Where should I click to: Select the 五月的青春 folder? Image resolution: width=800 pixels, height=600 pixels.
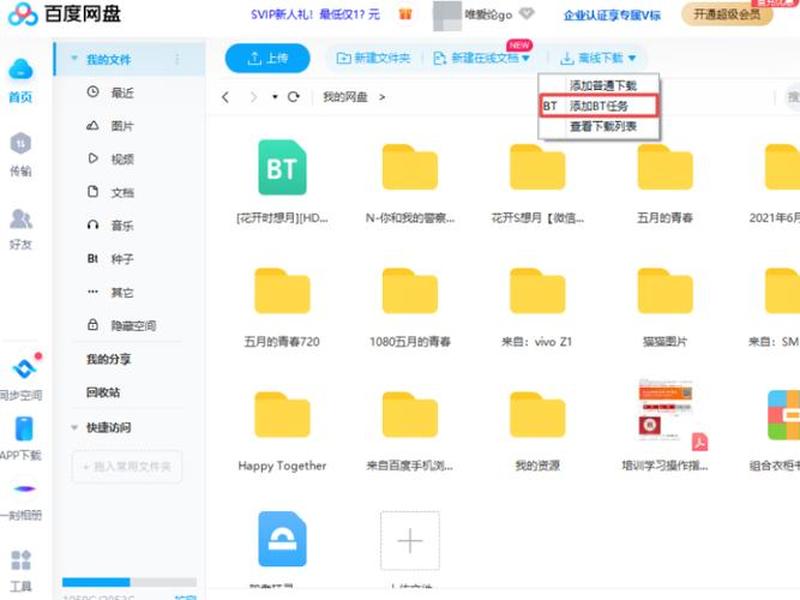[x=665, y=167]
